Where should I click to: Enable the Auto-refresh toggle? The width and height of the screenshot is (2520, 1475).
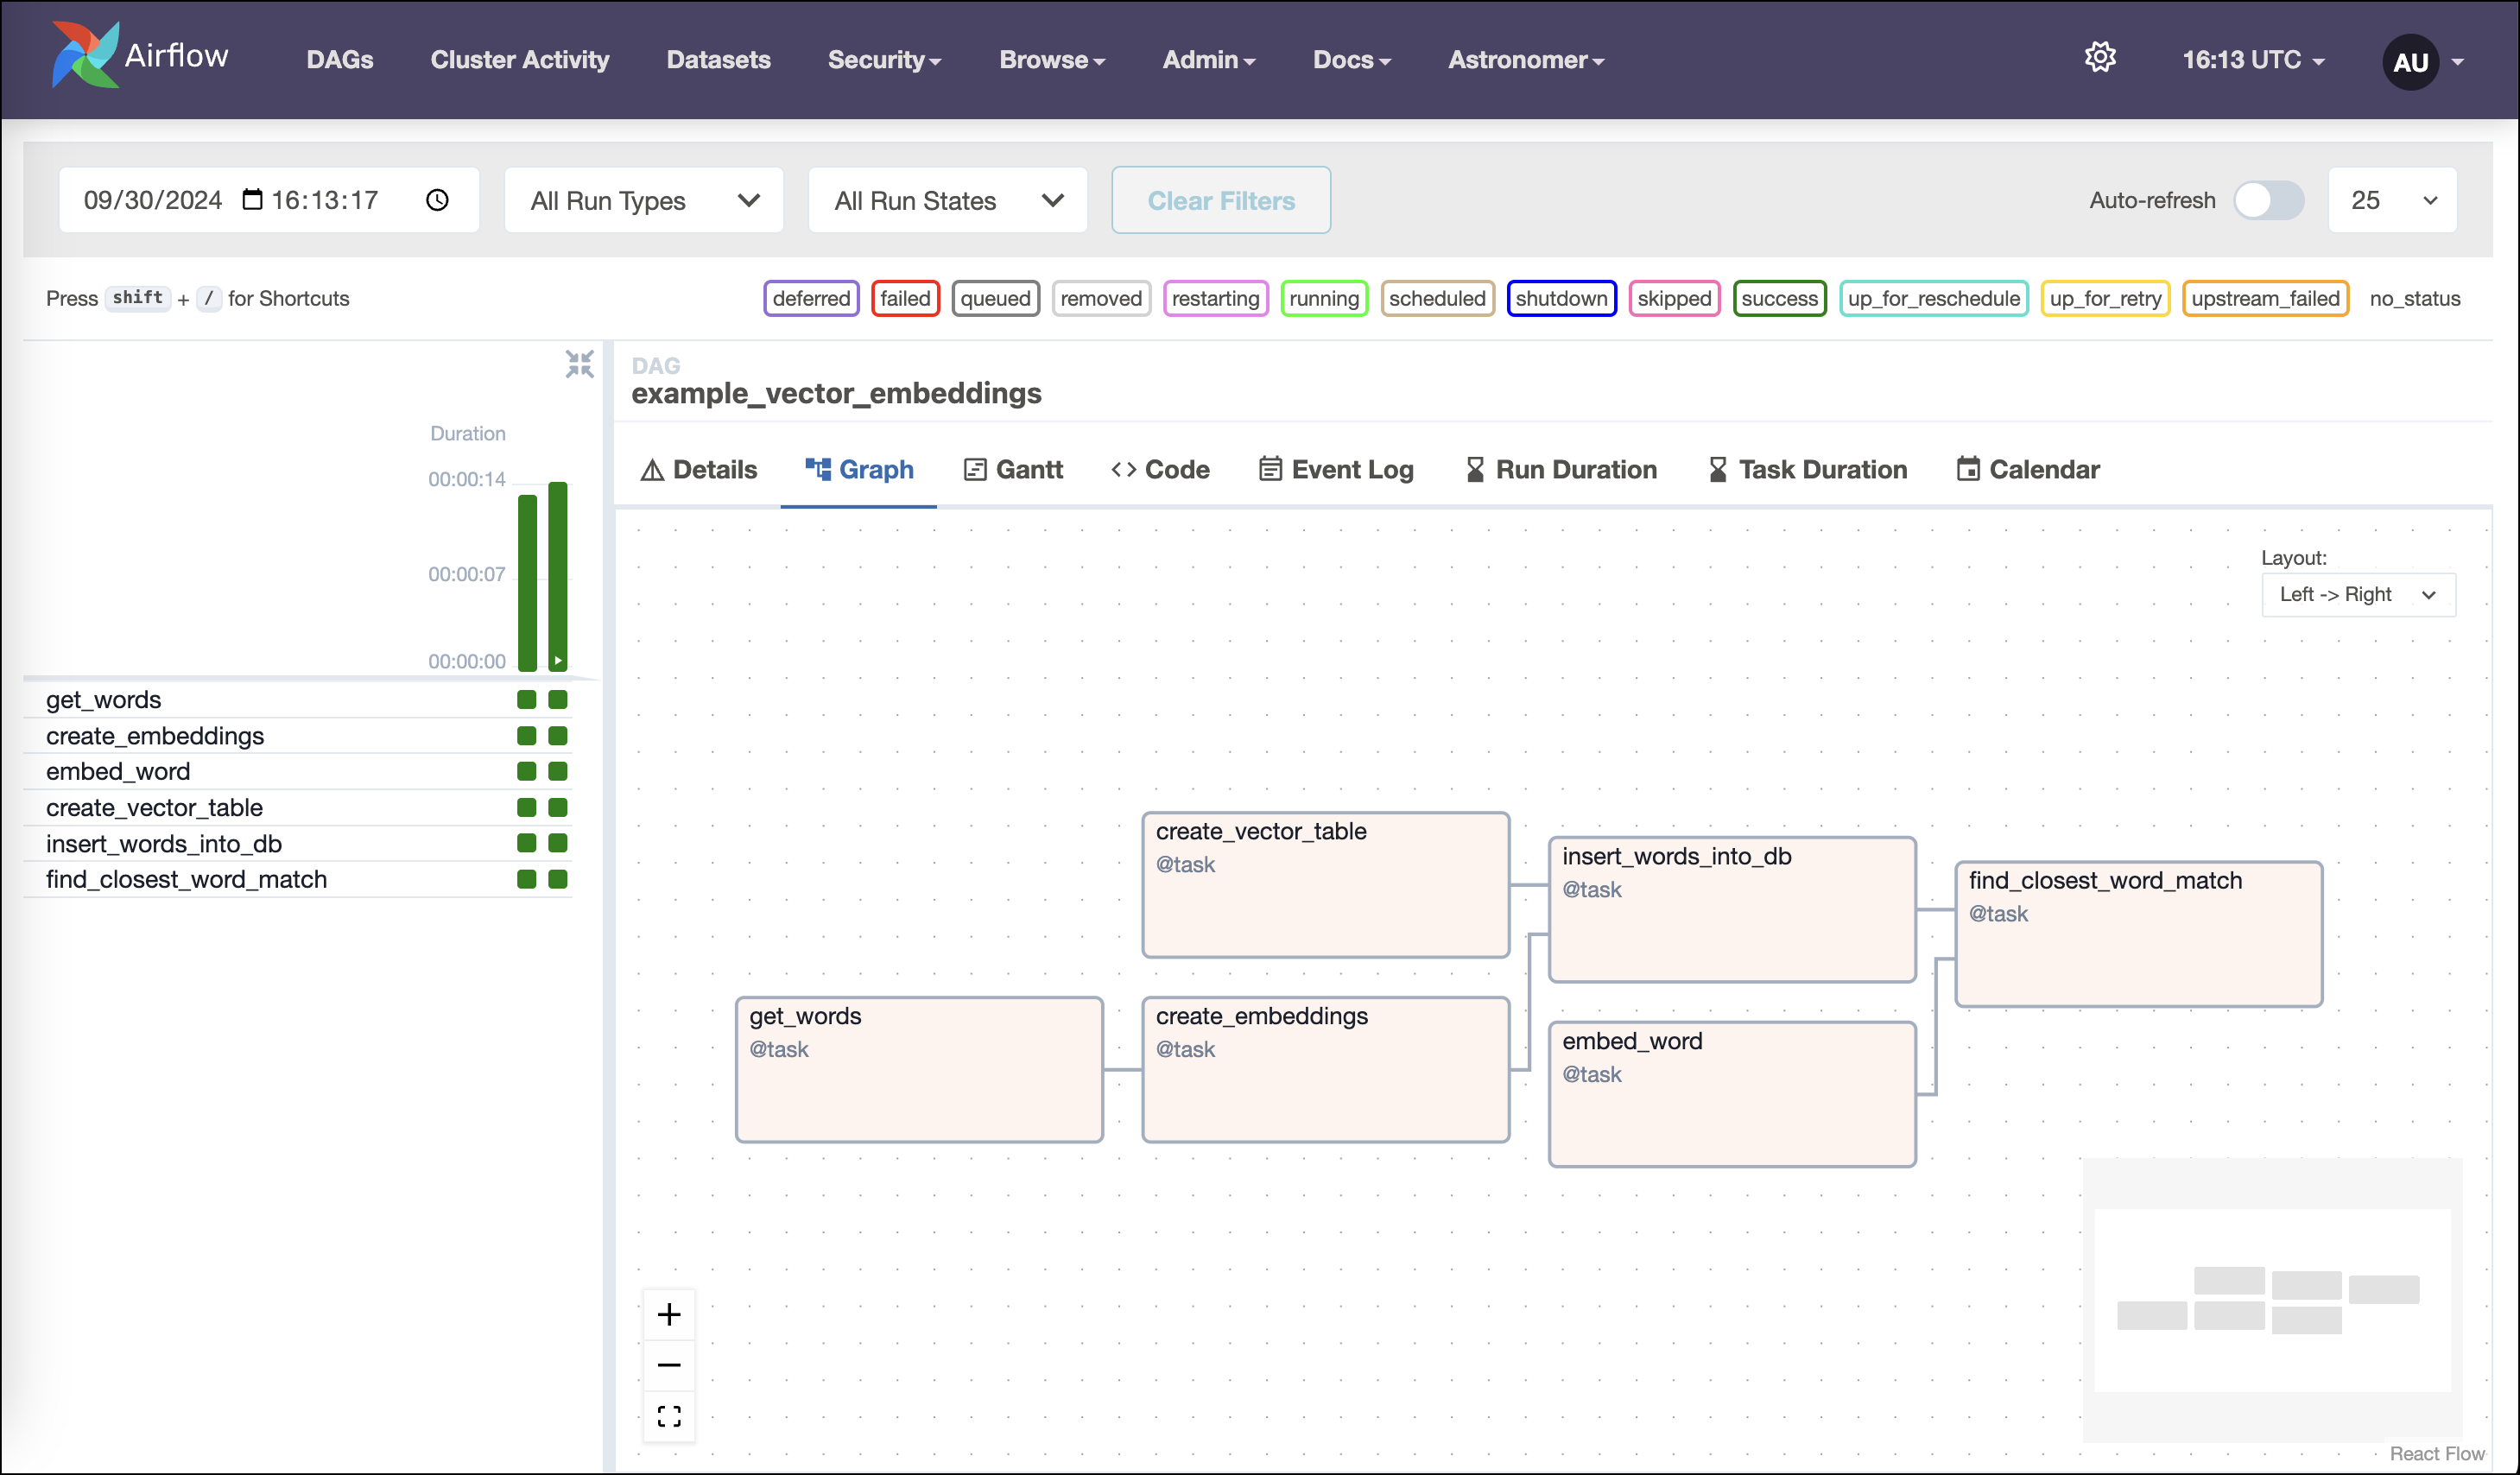pyautogui.click(x=2269, y=200)
